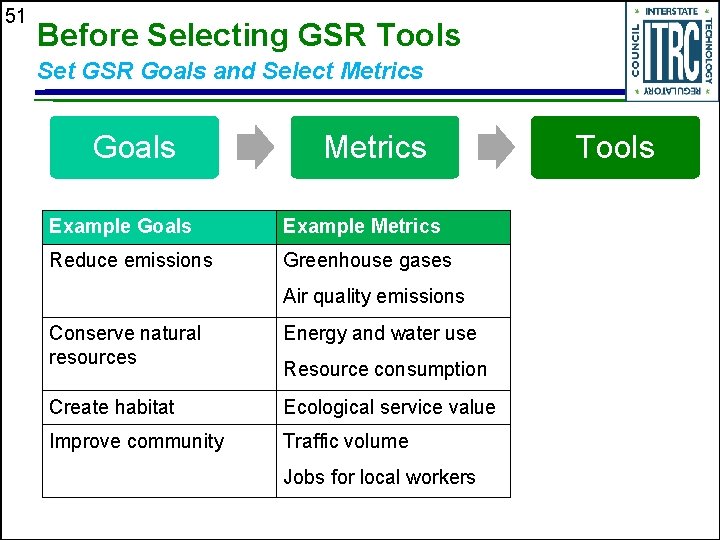Click the dark green Tools box

[x=615, y=147]
